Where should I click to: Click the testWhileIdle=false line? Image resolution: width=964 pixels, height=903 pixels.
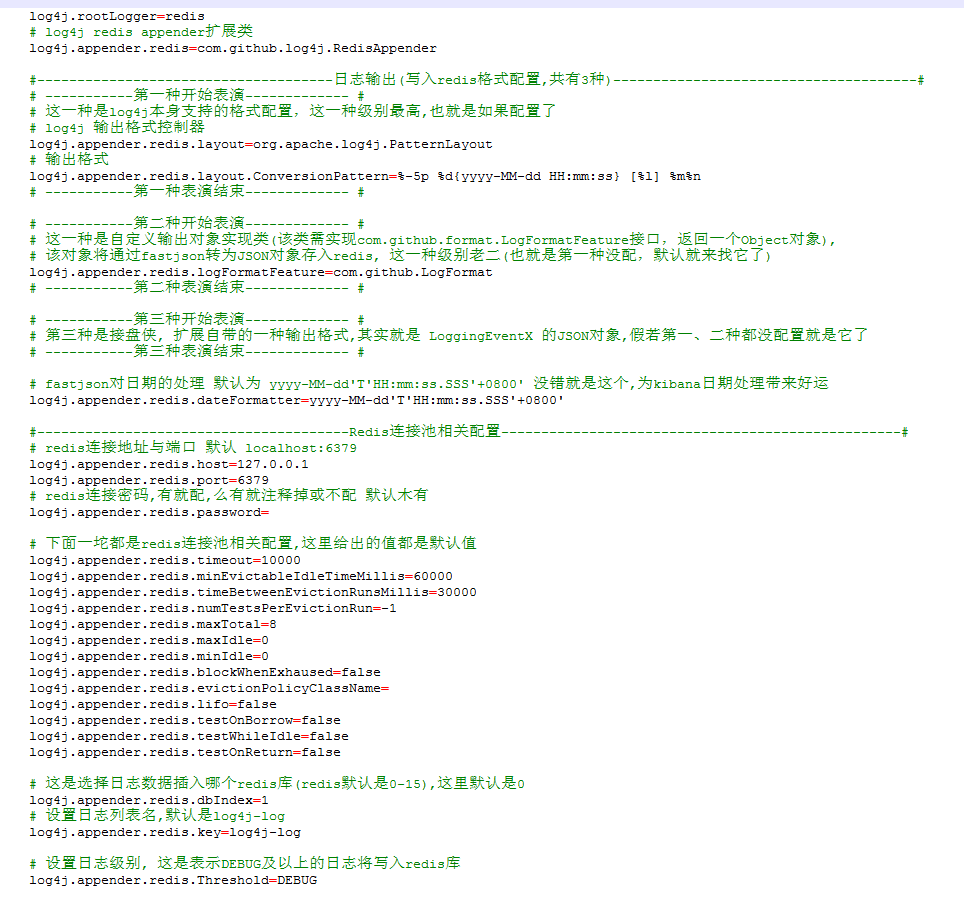[x=189, y=736]
